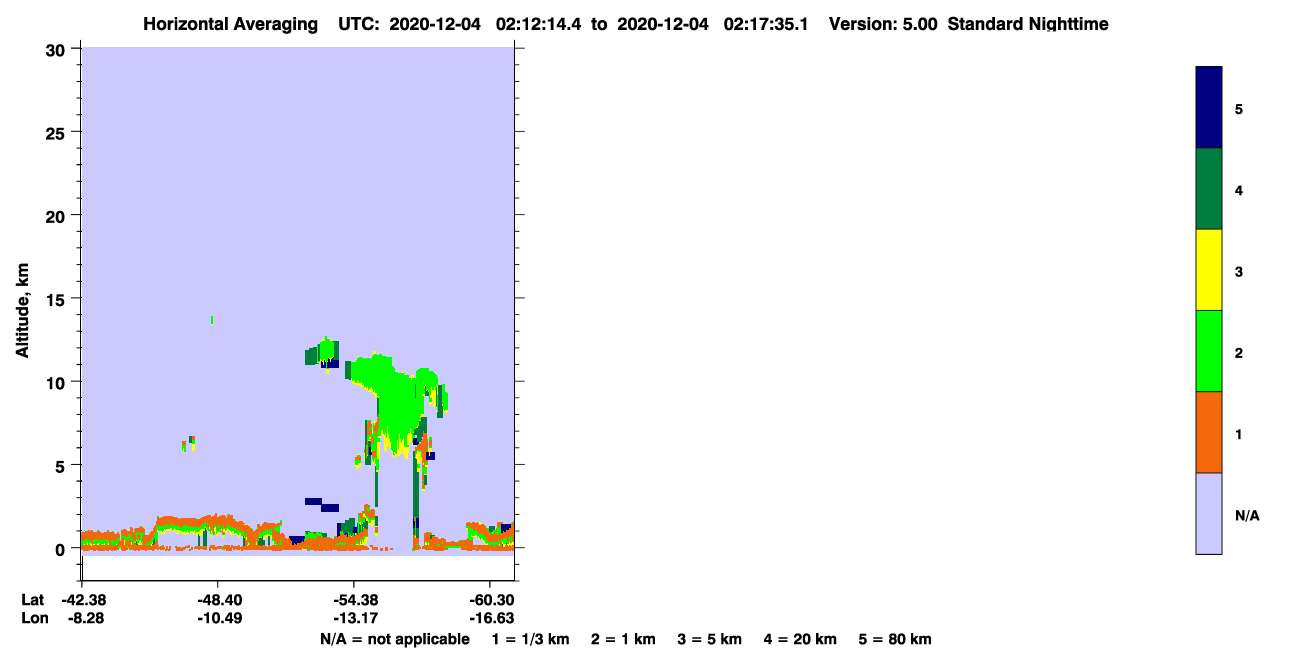Click the 'Lon' row label

pyautogui.click(x=34, y=619)
